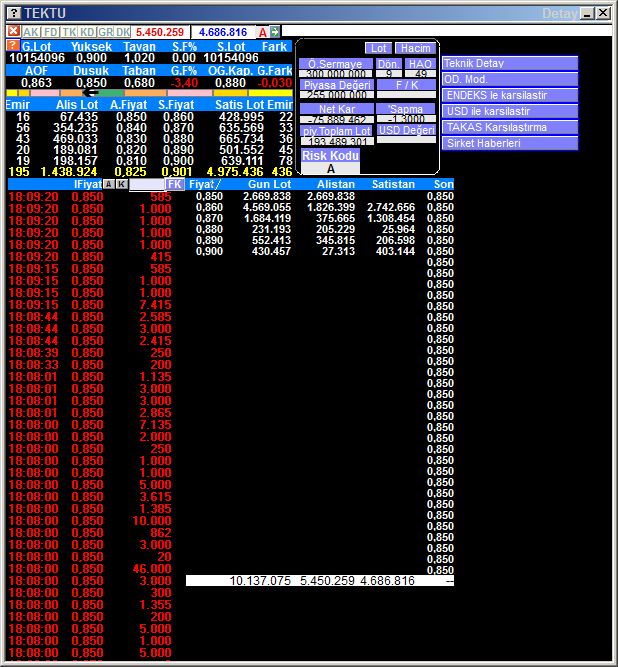The width and height of the screenshot is (618, 667).
Task: Click the small A button beside IFiyat
Action: (109, 184)
